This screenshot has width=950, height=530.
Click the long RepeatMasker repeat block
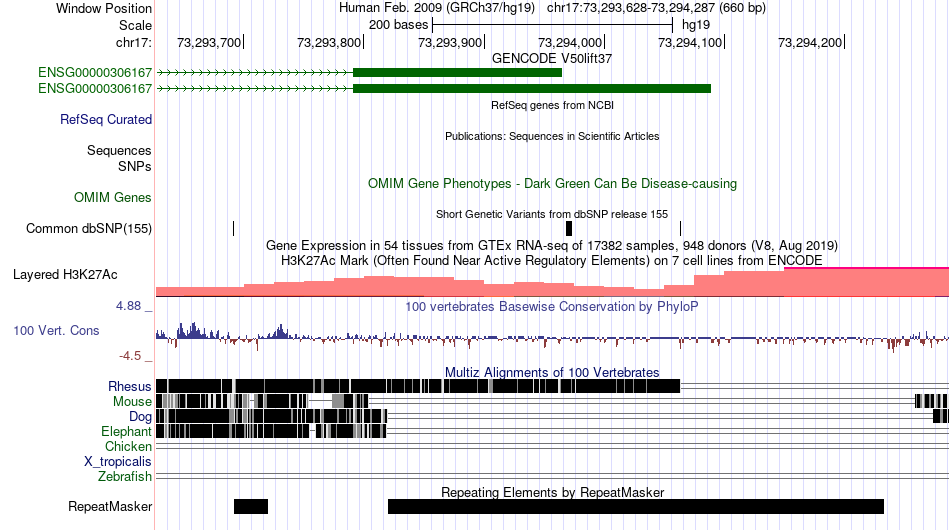click(636, 506)
